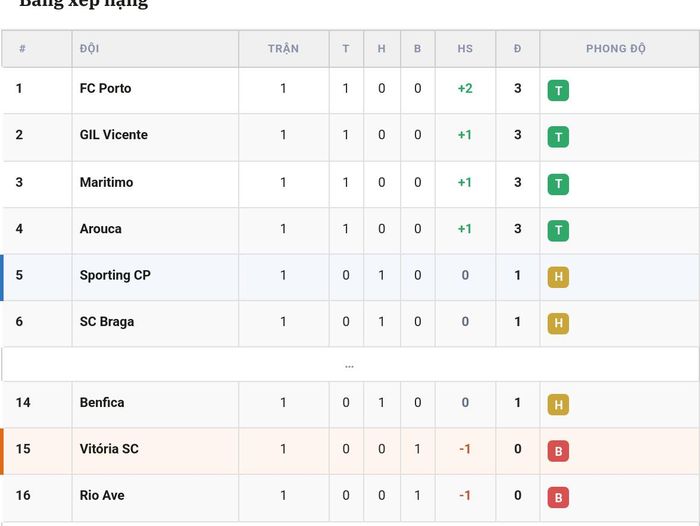Open the FC Porto team link
Image resolution: width=700 pixels, height=526 pixels.
tap(105, 88)
